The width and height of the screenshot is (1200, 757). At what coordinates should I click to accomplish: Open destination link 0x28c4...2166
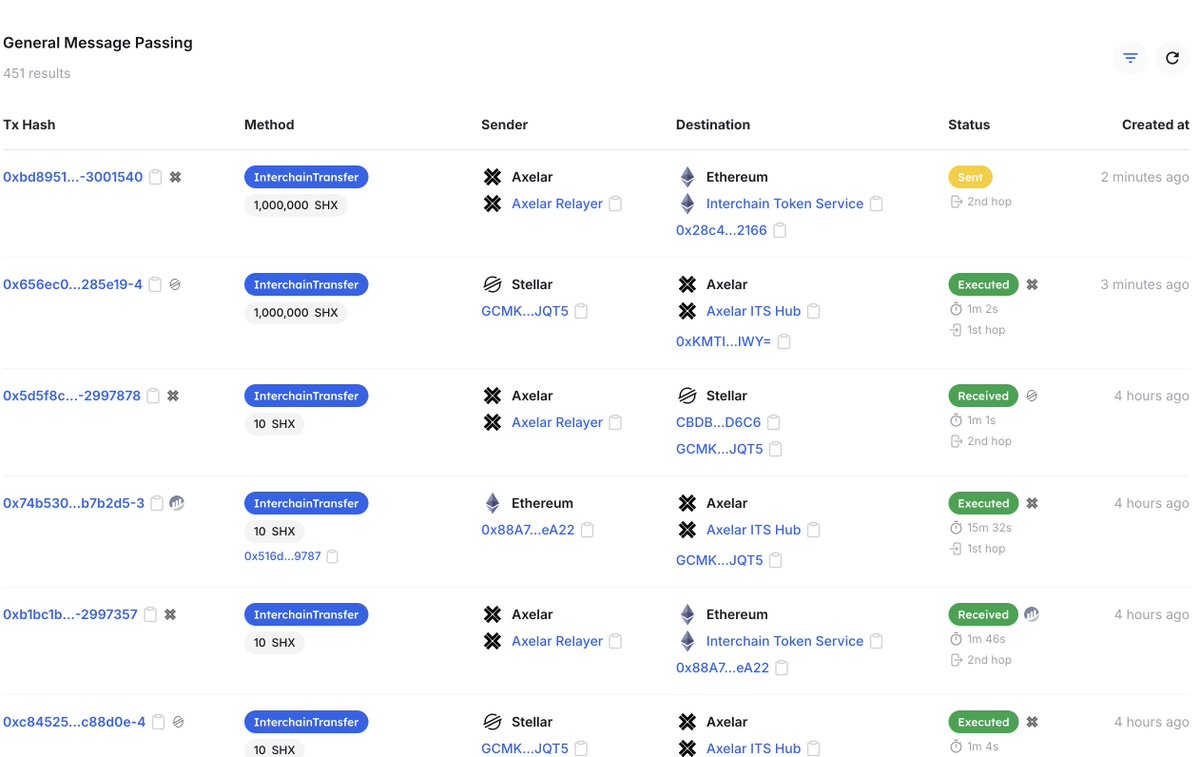click(x=721, y=231)
